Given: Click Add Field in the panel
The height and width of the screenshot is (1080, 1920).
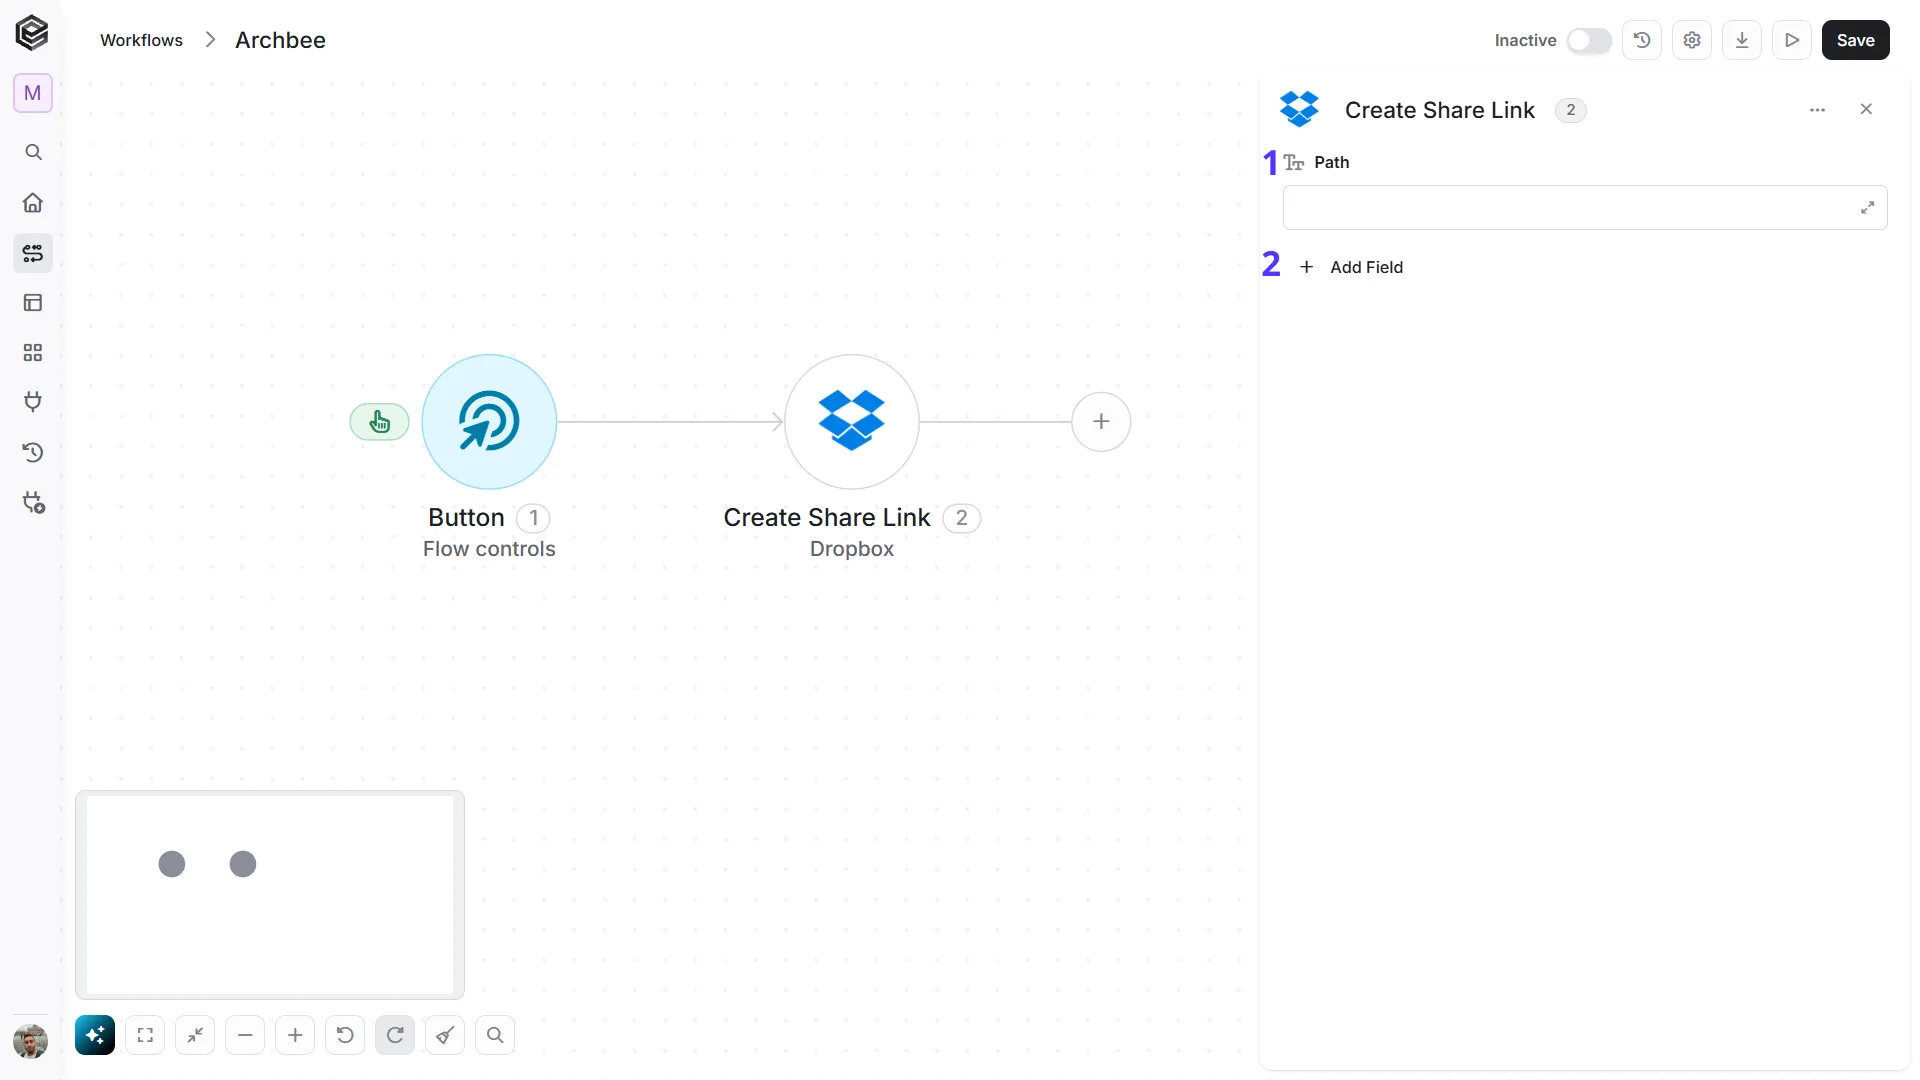Looking at the screenshot, I should pos(1351,267).
